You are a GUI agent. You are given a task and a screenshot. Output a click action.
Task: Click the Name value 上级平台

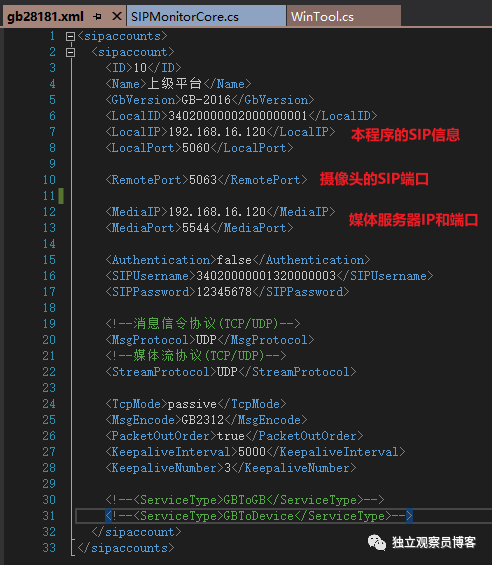coord(174,84)
